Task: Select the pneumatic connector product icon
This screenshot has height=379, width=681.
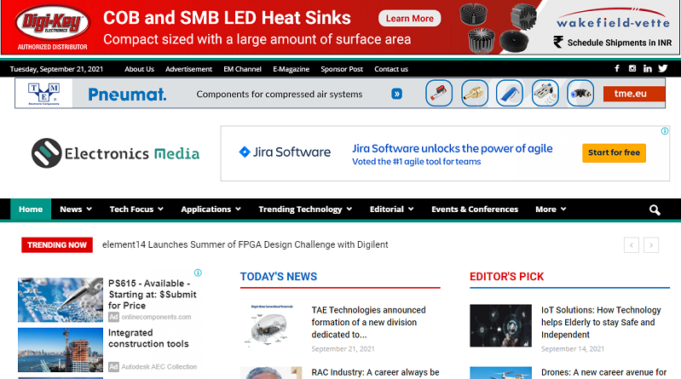Action: [545, 93]
